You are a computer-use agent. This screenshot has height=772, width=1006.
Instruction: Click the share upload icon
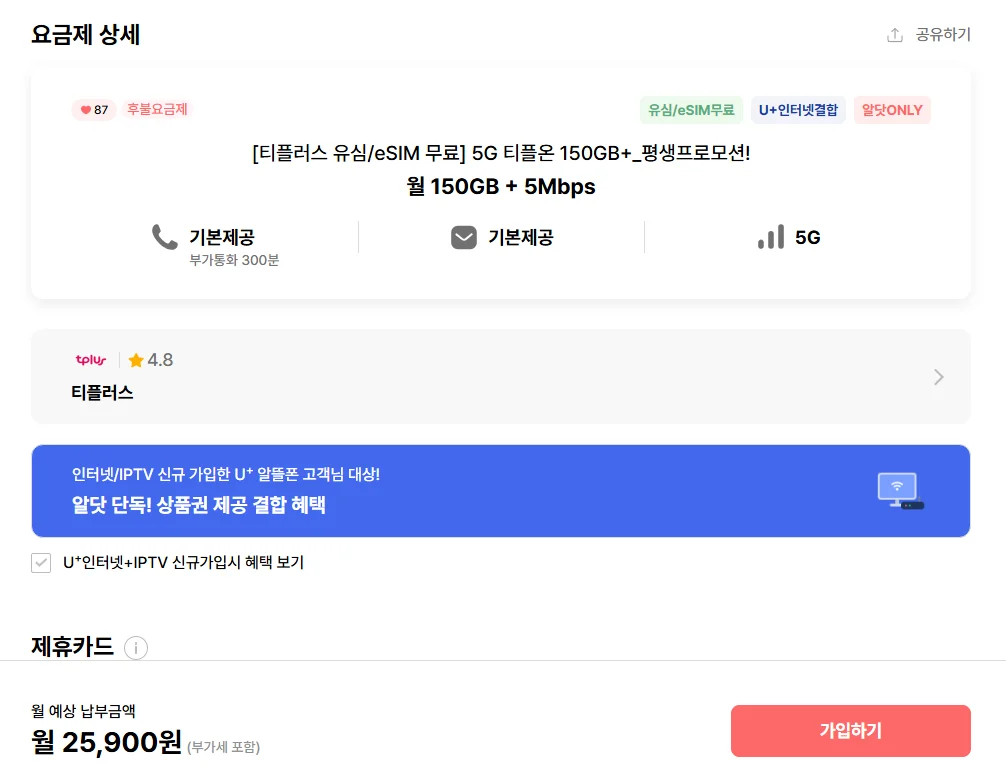895,35
